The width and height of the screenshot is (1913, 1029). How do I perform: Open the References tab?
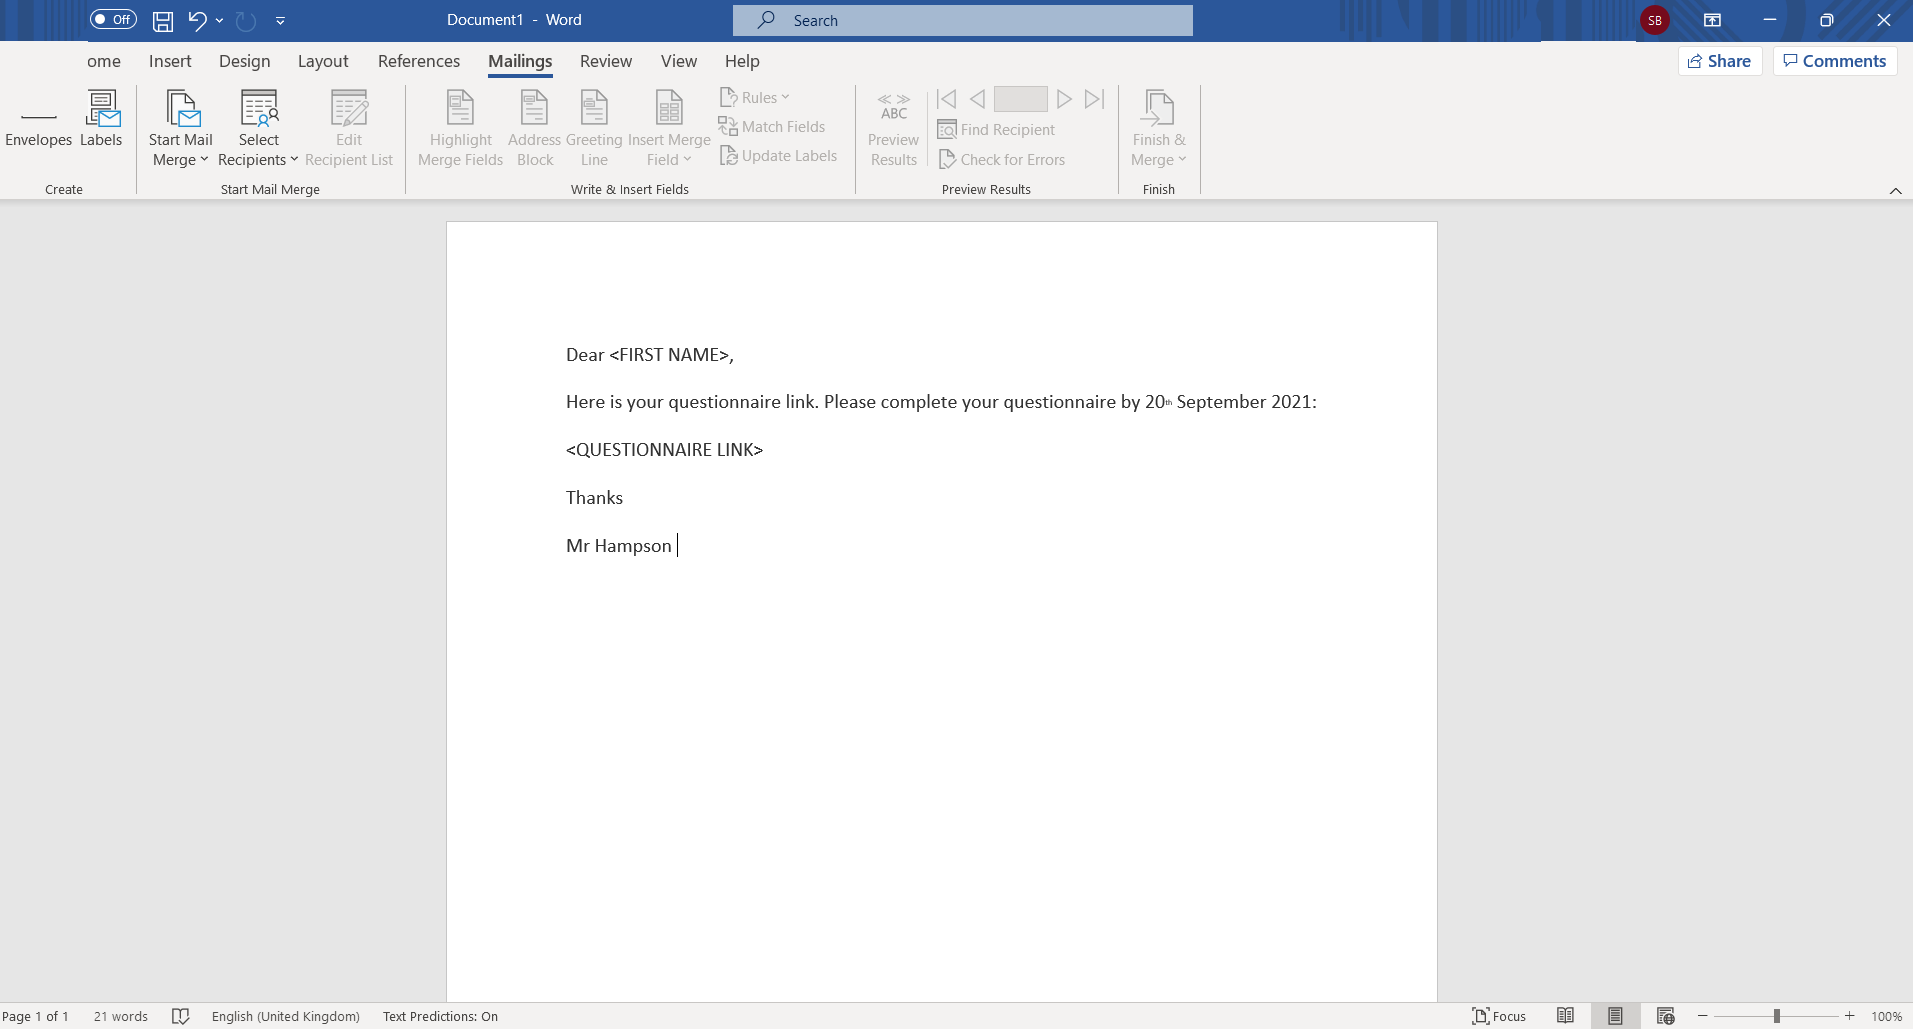click(x=418, y=61)
